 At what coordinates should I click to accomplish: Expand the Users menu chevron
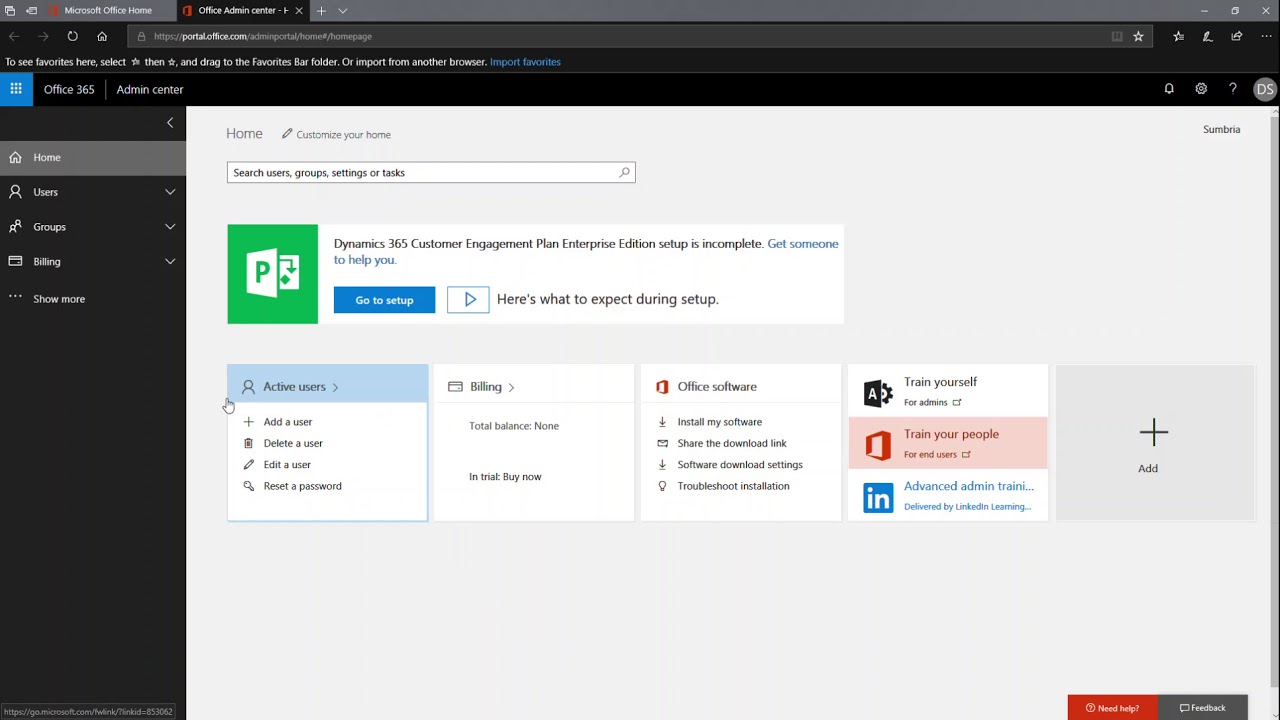170,192
